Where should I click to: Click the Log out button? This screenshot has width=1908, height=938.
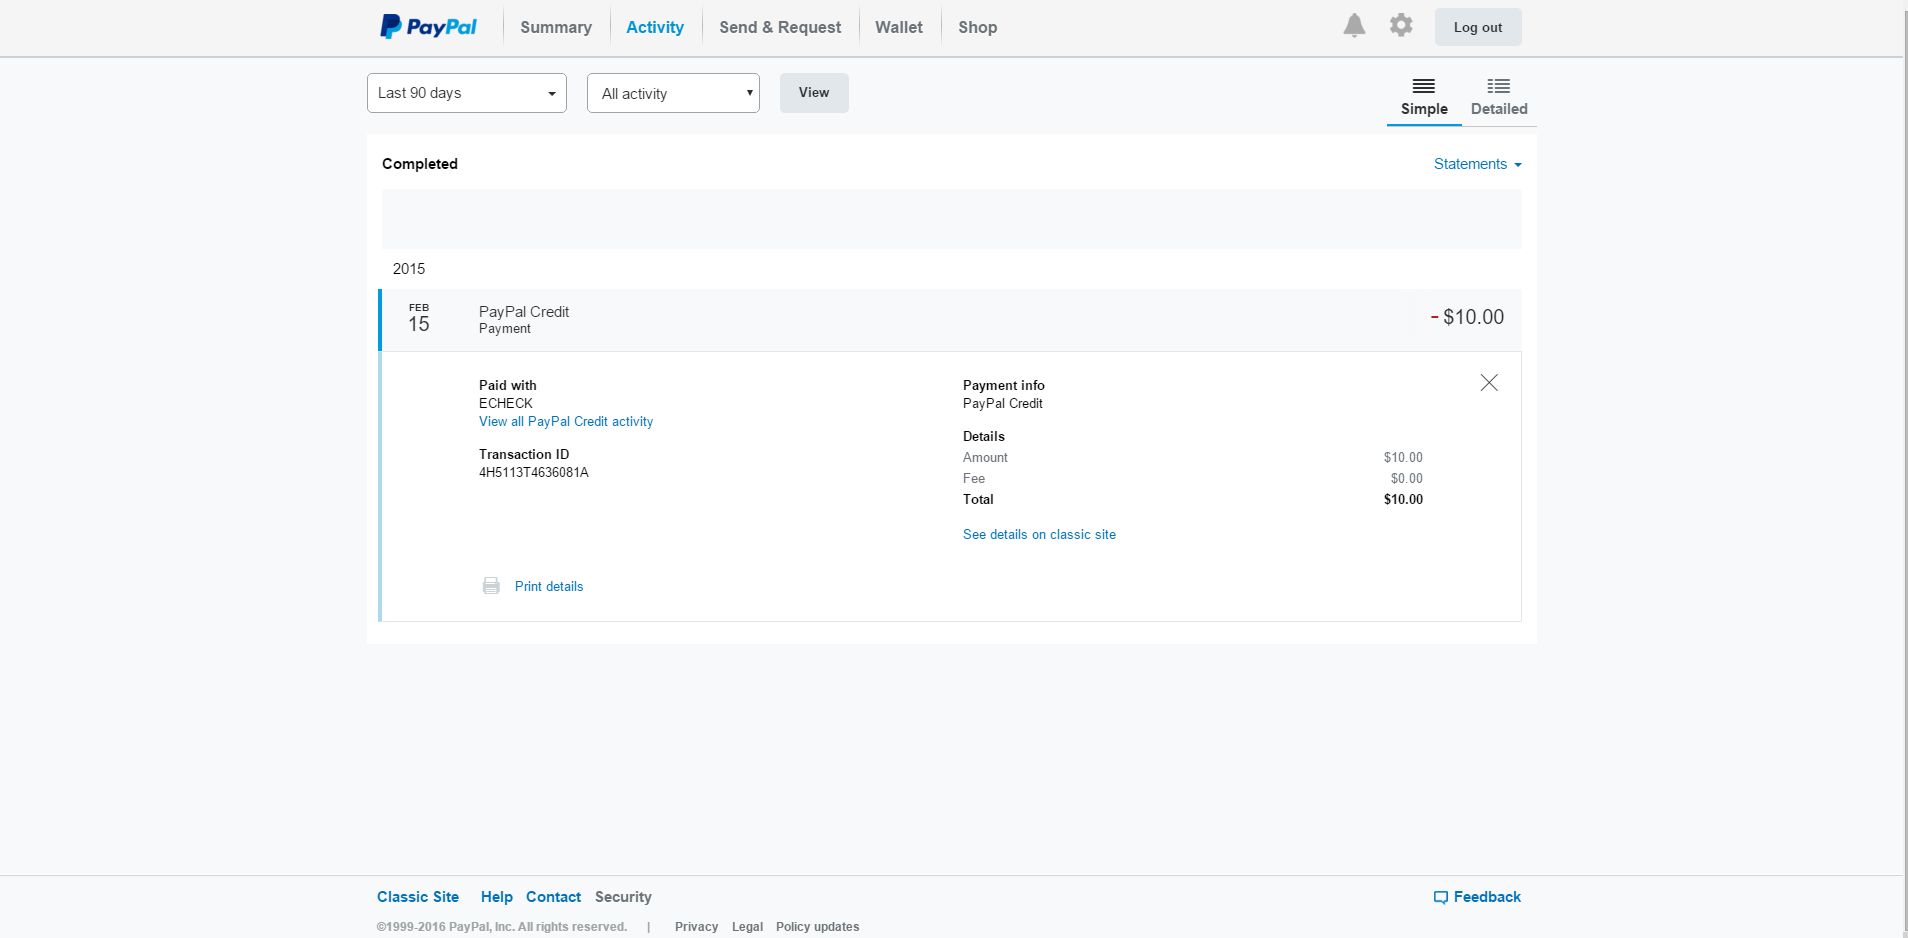point(1477,27)
